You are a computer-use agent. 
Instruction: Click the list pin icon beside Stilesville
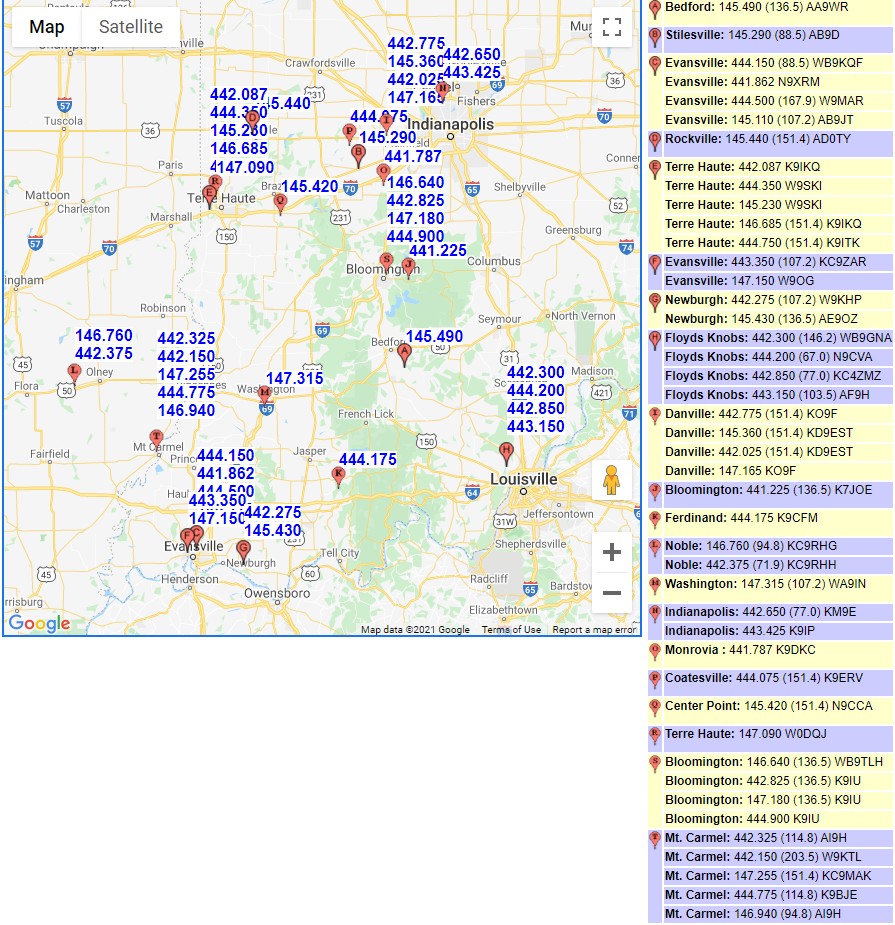click(655, 38)
